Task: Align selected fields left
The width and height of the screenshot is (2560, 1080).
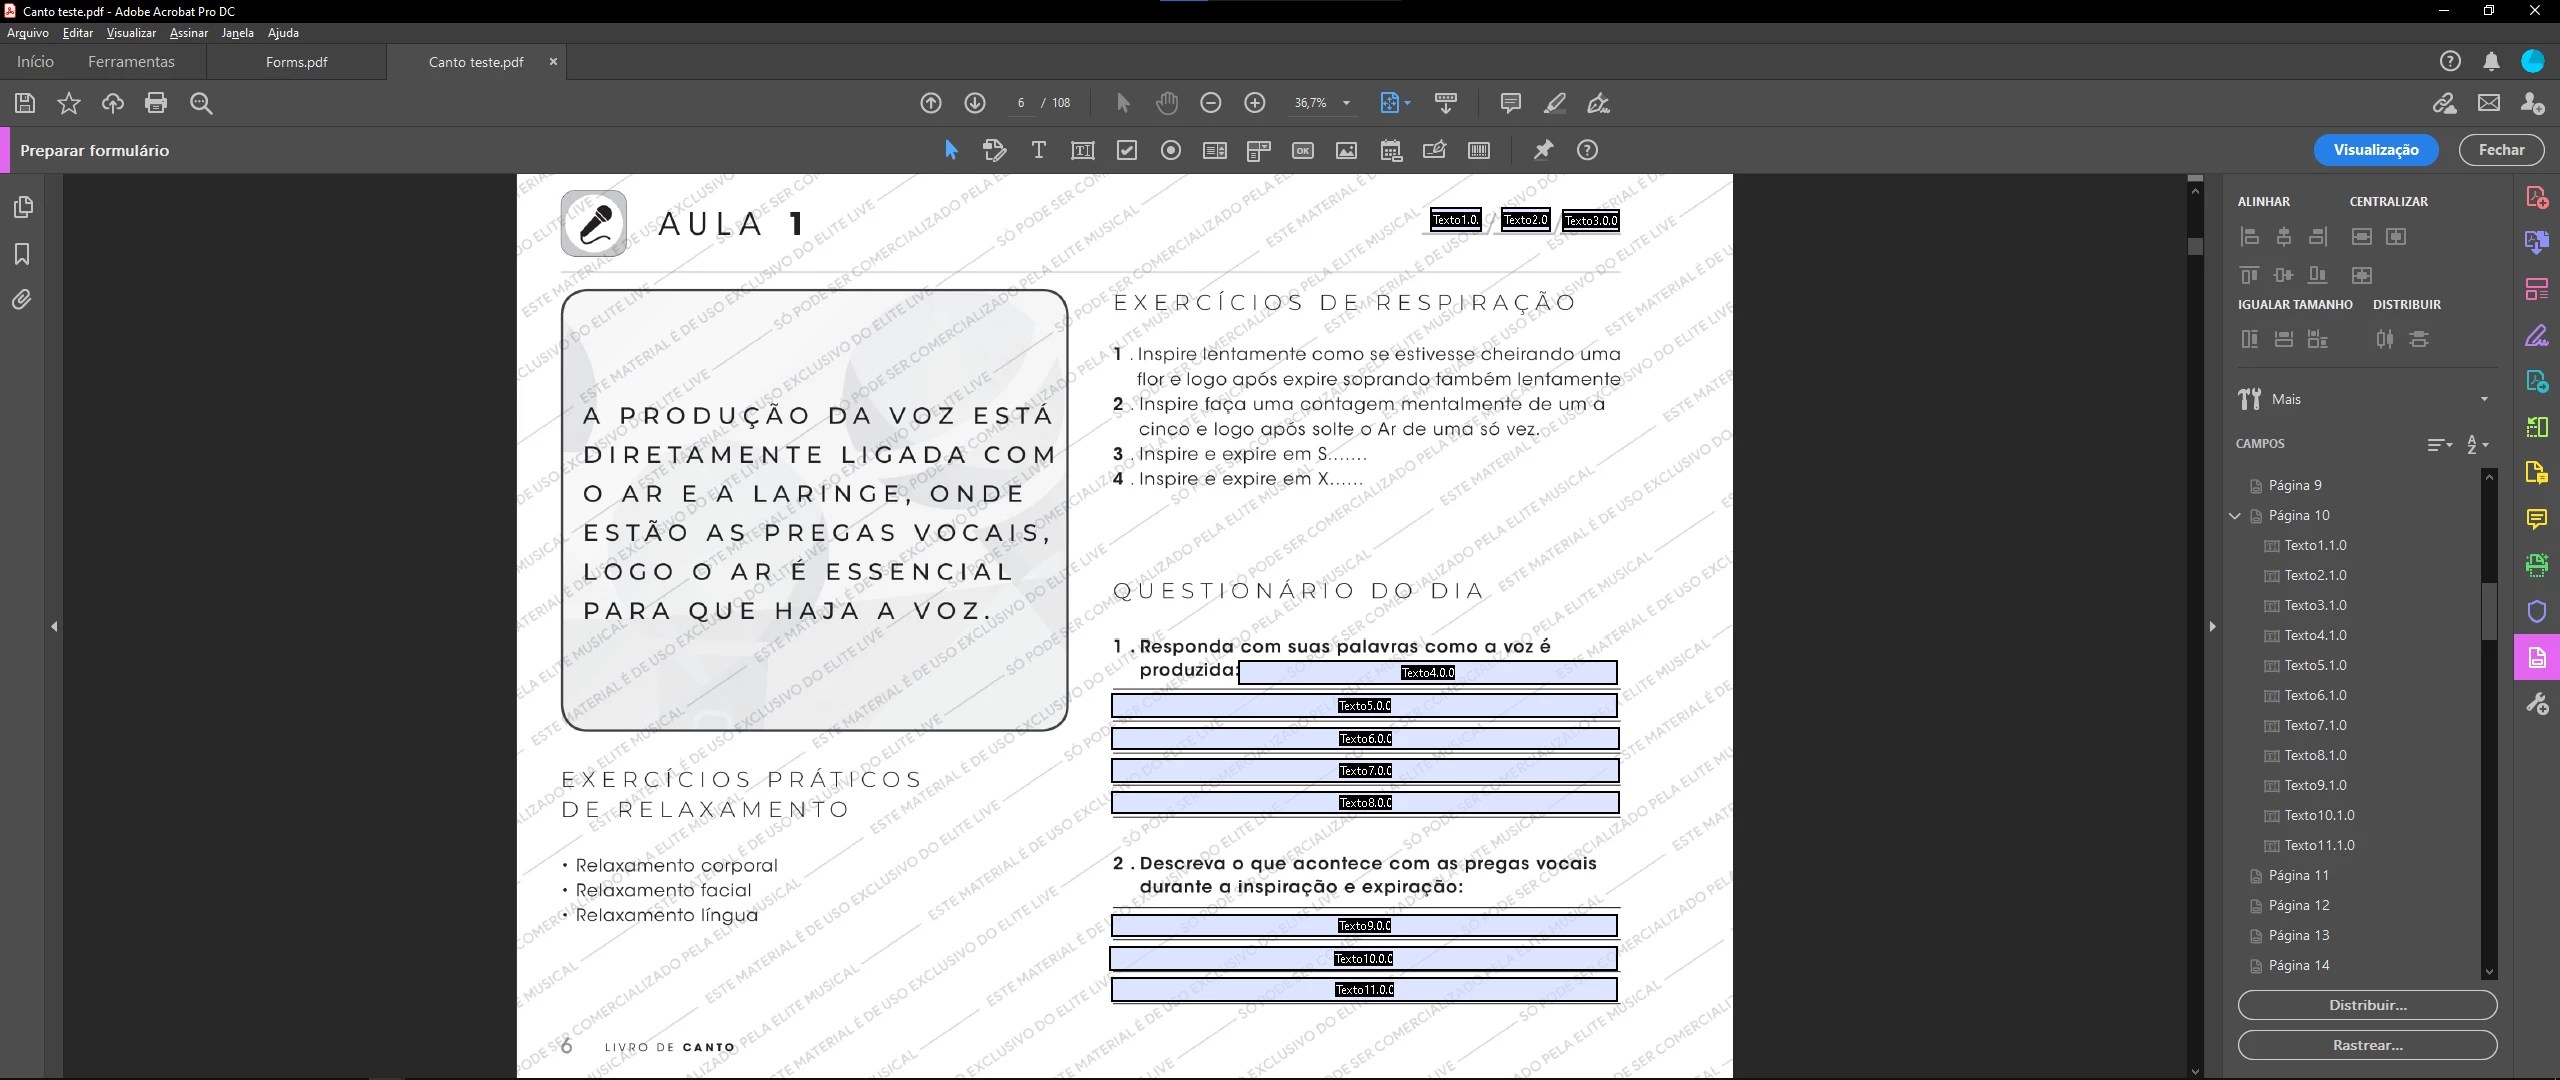Action: (2250, 237)
